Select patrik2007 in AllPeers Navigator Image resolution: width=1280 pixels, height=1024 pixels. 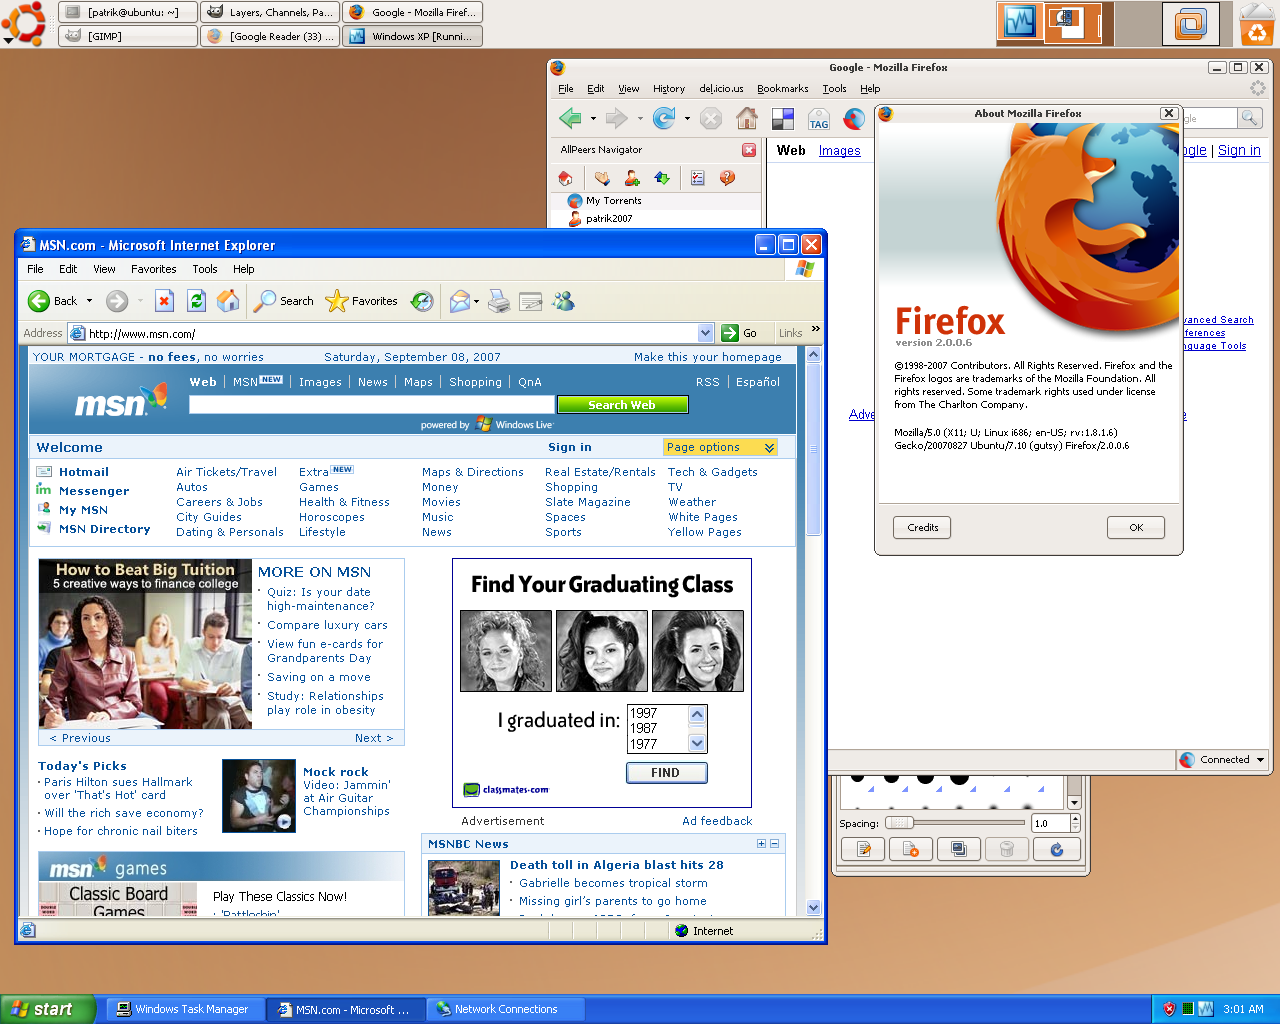tap(609, 218)
